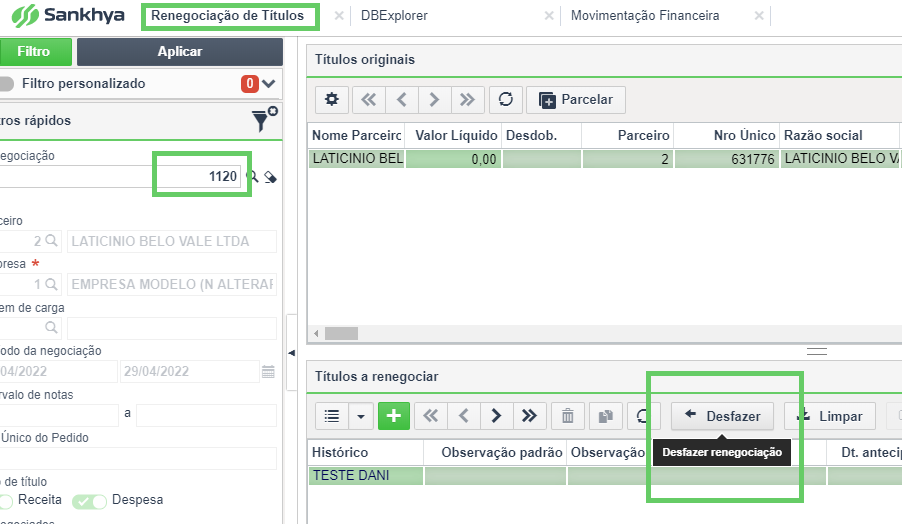Click Desfazer renegociação button
Viewport: 902px width, 524px height.
pos(723,416)
